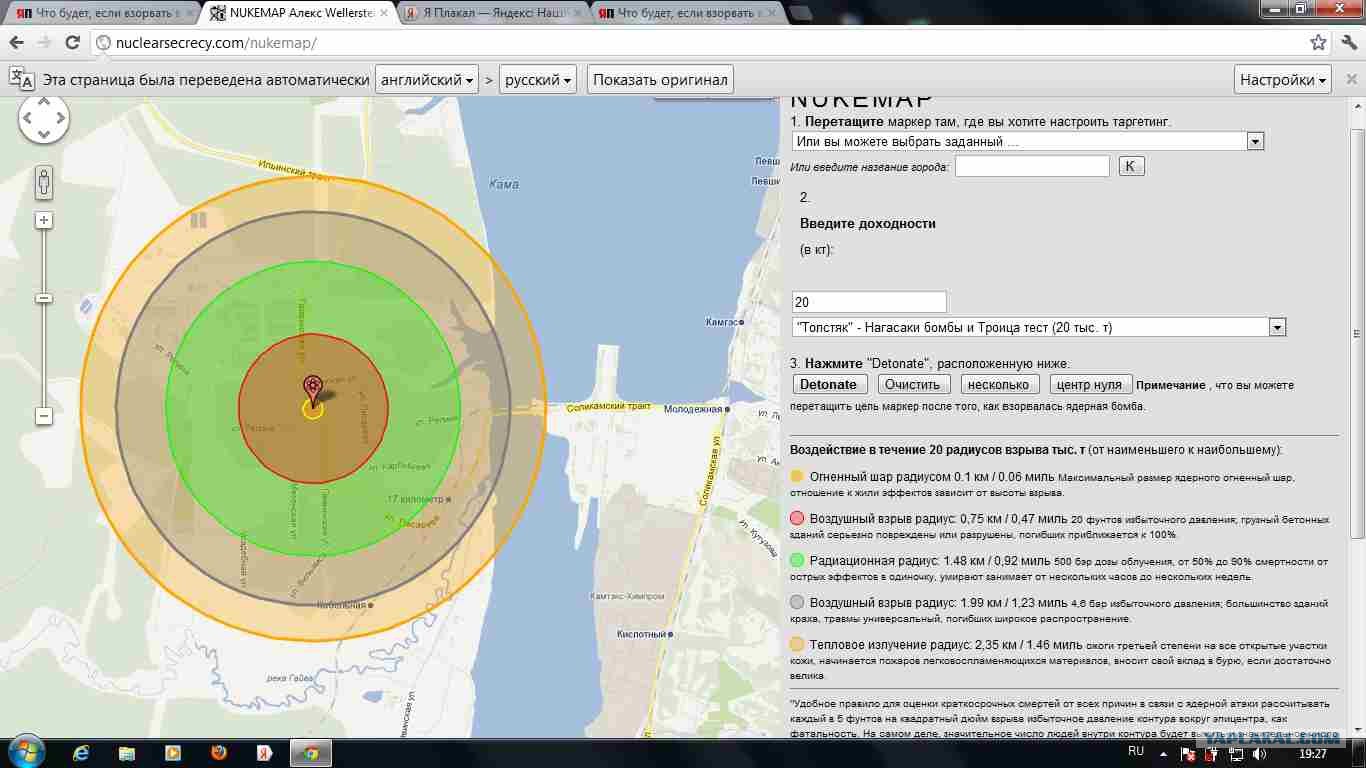
Task: Launch Internet Explorer from the taskbar
Action: pyautogui.click(x=82, y=753)
